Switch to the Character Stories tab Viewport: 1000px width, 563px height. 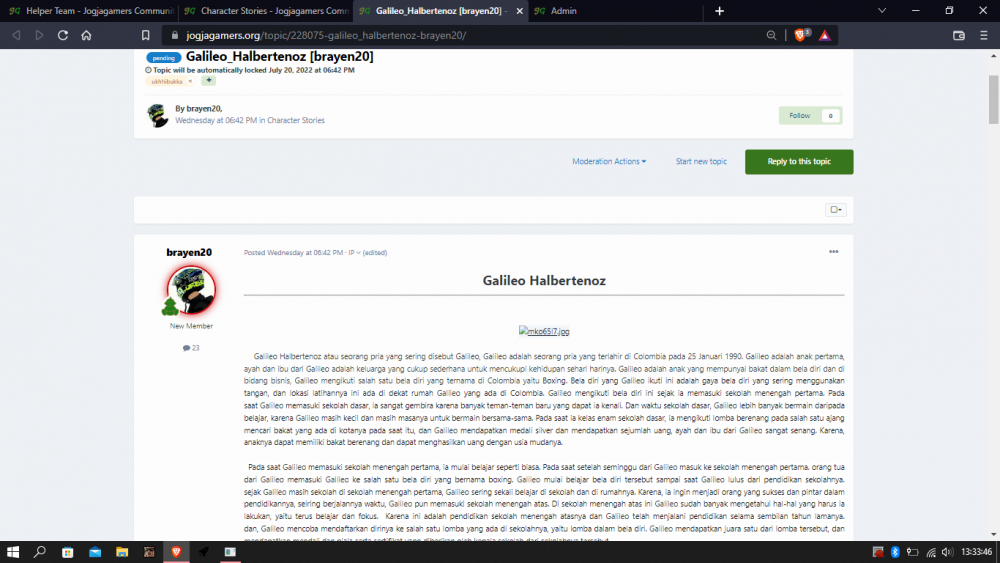pyautogui.click(x=266, y=11)
